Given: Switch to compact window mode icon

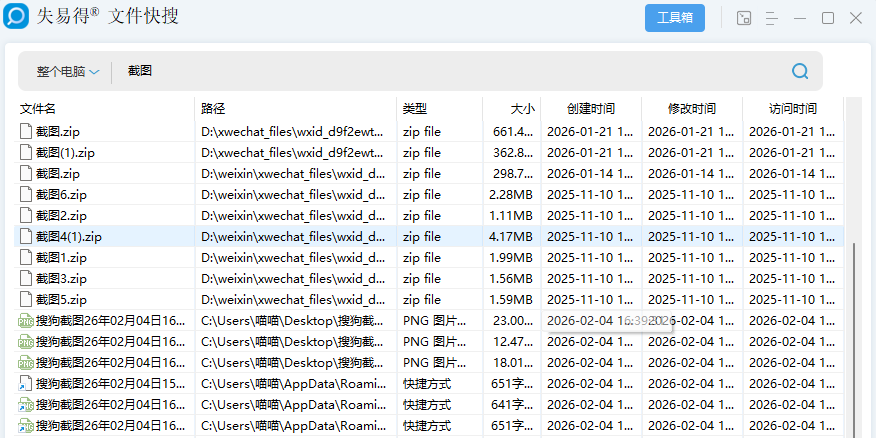Looking at the screenshot, I should (743, 18).
